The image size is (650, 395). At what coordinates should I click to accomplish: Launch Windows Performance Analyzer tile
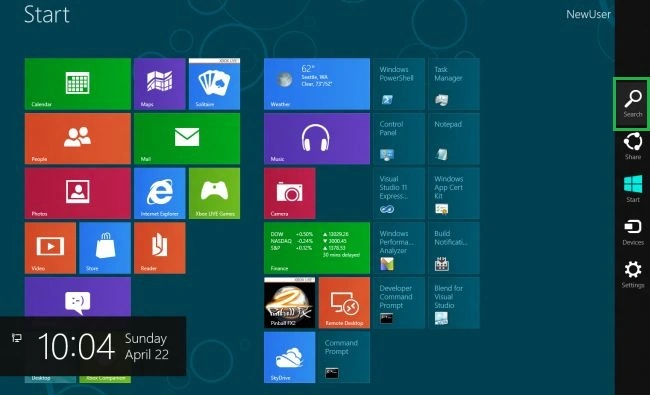399,248
